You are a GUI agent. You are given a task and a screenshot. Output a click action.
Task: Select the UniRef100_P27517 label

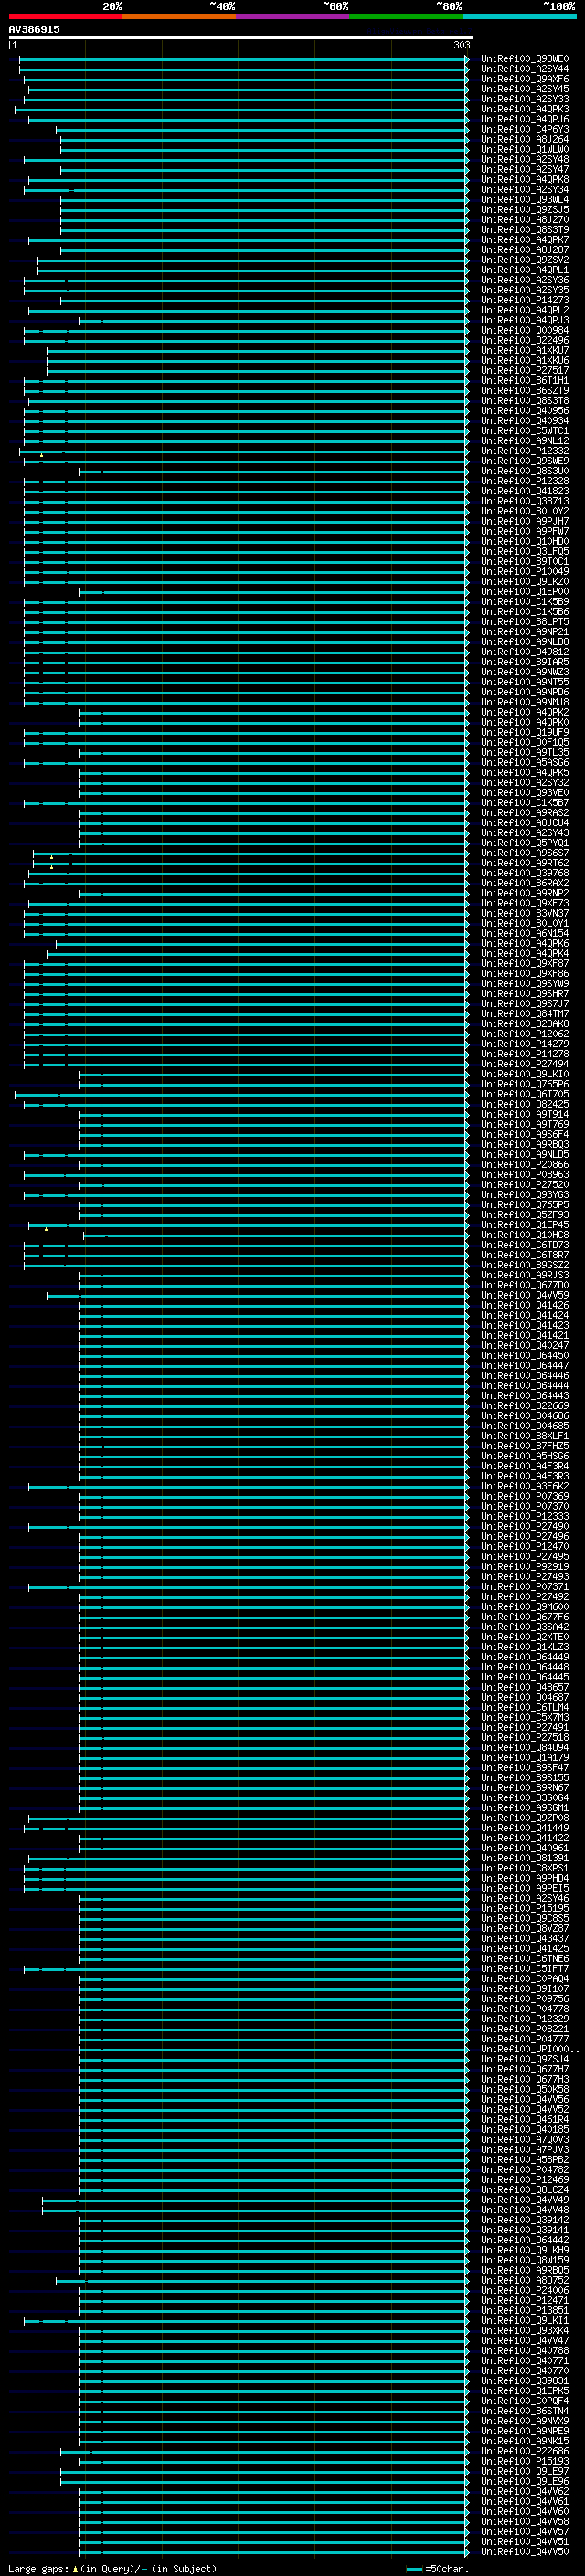(524, 371)
